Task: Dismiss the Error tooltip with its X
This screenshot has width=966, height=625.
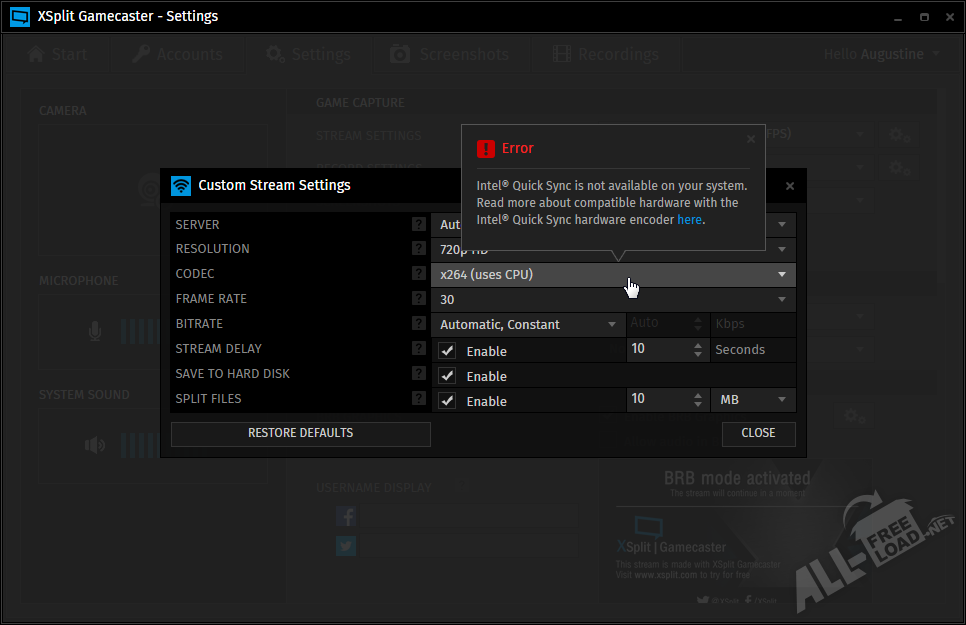Action: (751, 140)
